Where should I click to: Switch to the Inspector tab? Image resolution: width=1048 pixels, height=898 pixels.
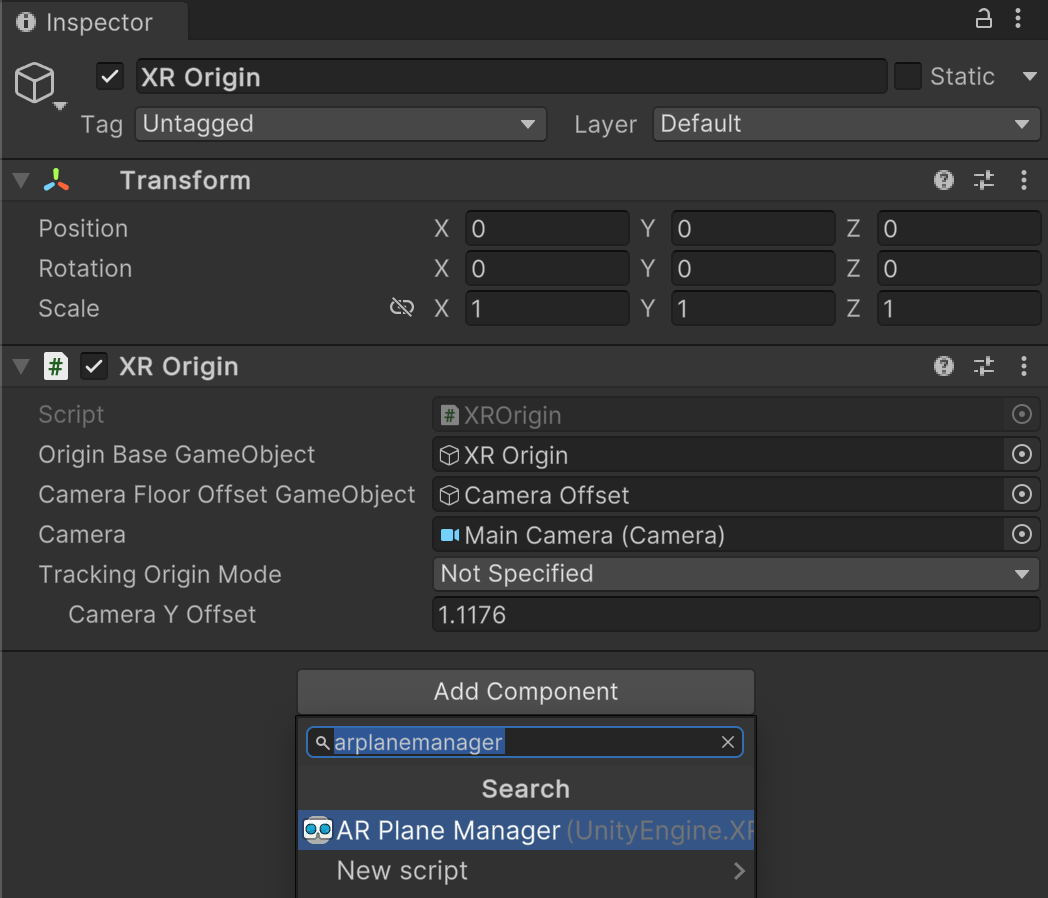90,22
